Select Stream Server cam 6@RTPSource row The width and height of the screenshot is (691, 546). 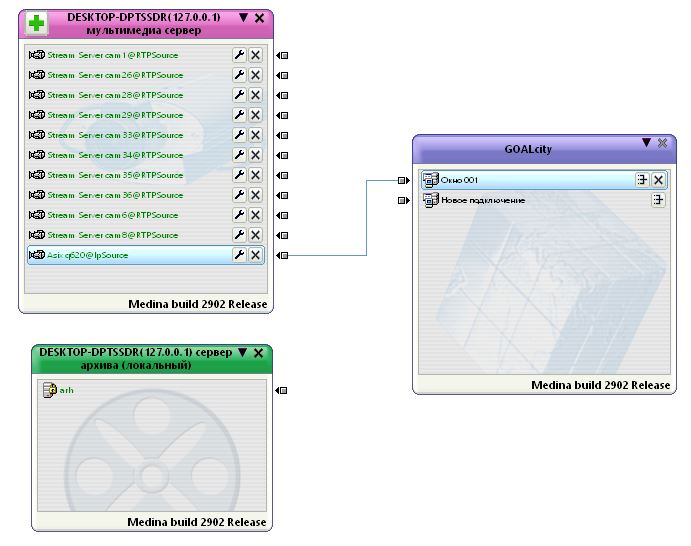pyautogui.click(x=146, y=215)
